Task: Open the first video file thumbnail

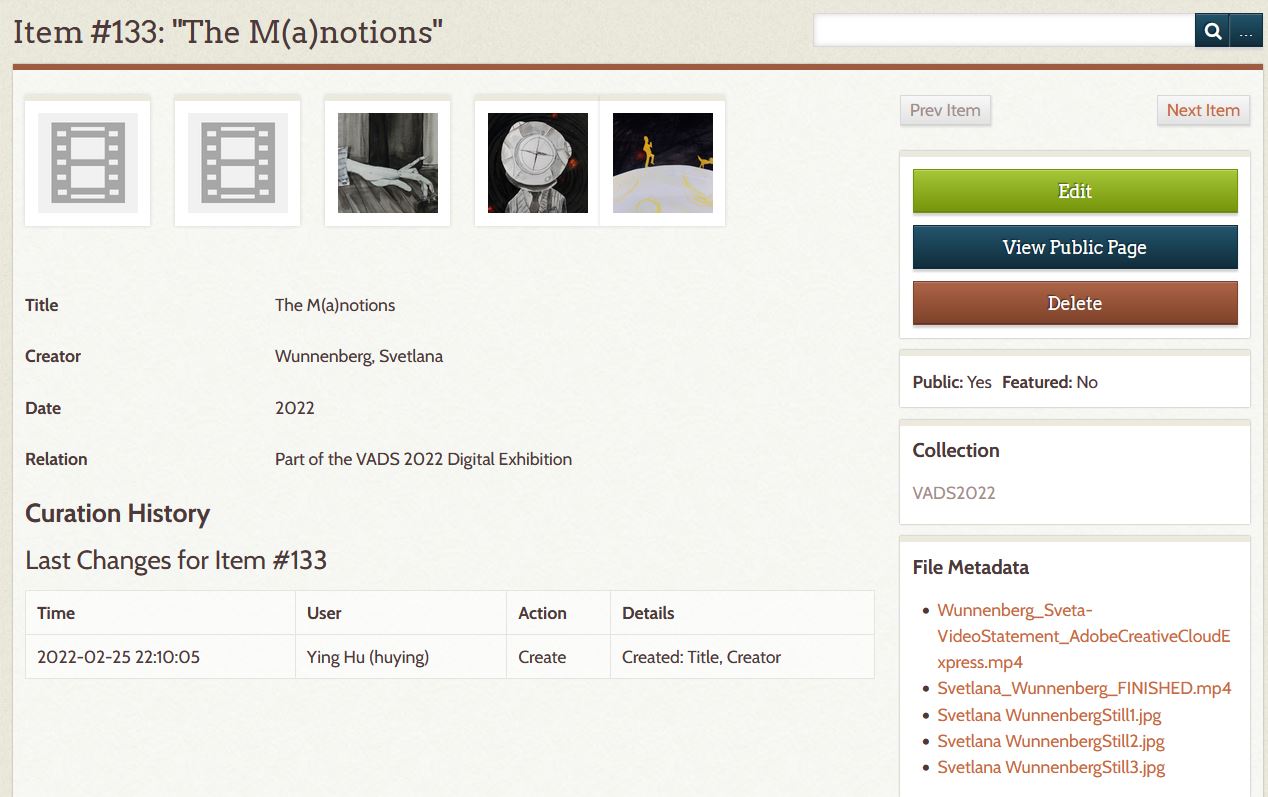Action: (x=87, y=162)
